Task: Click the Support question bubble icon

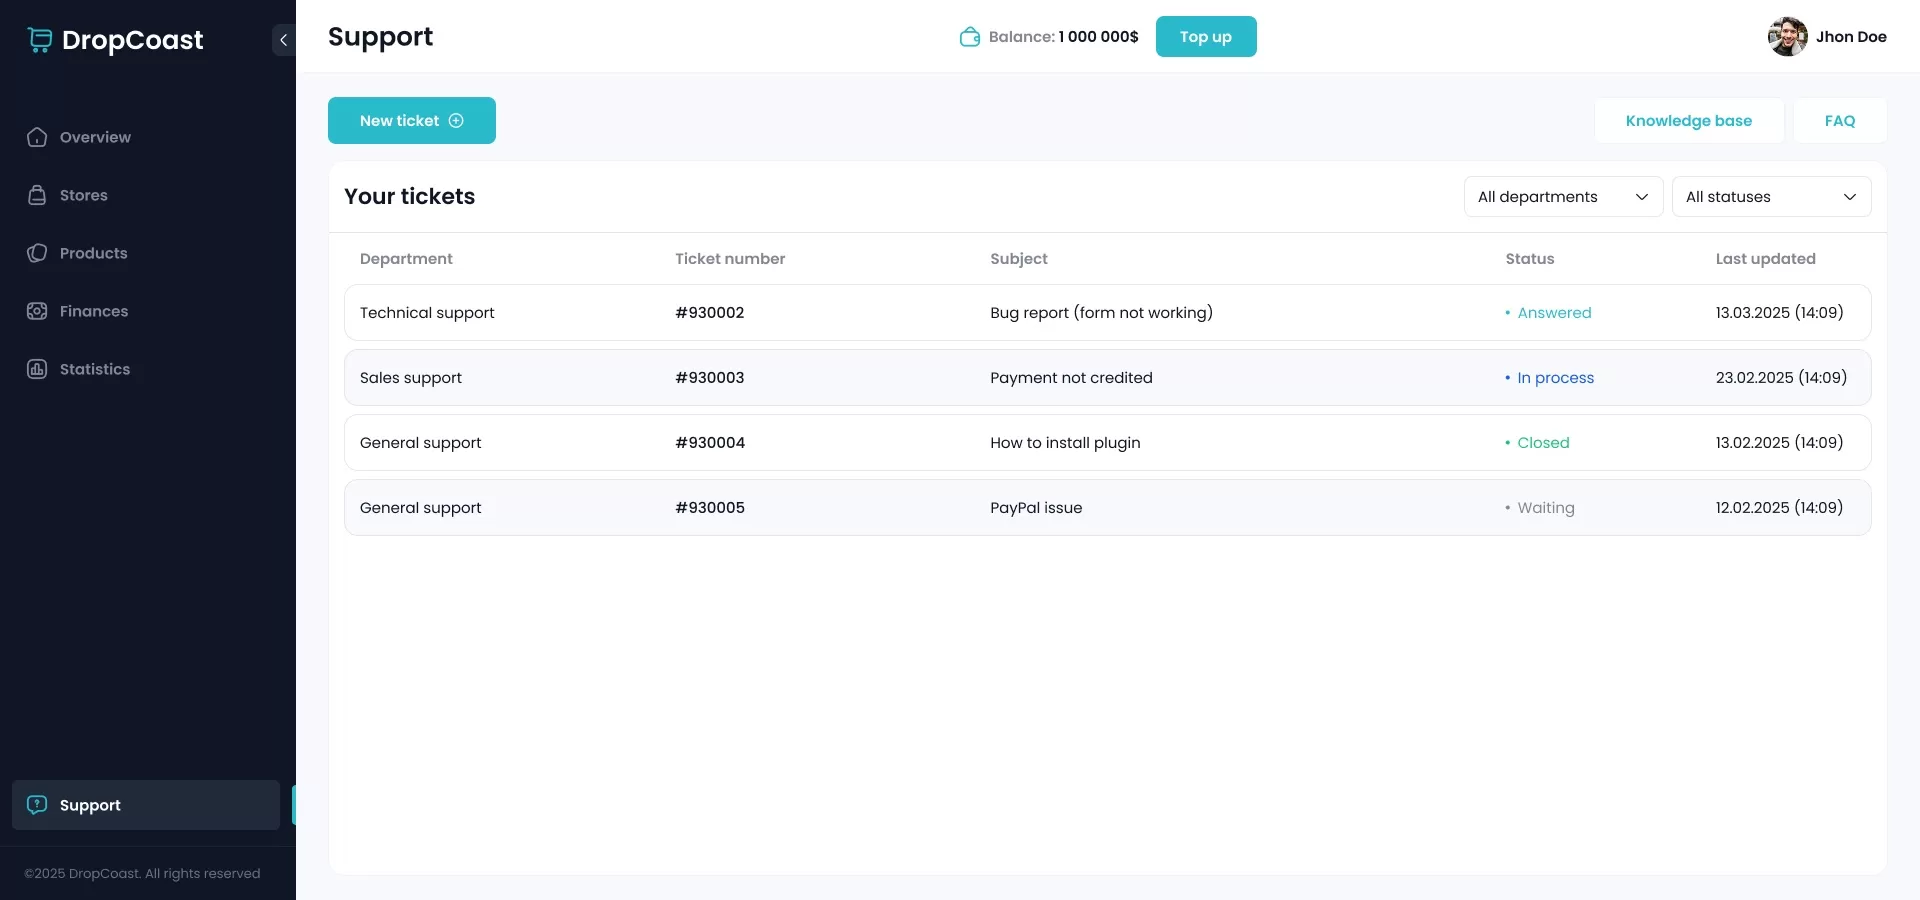Action: 37,805
